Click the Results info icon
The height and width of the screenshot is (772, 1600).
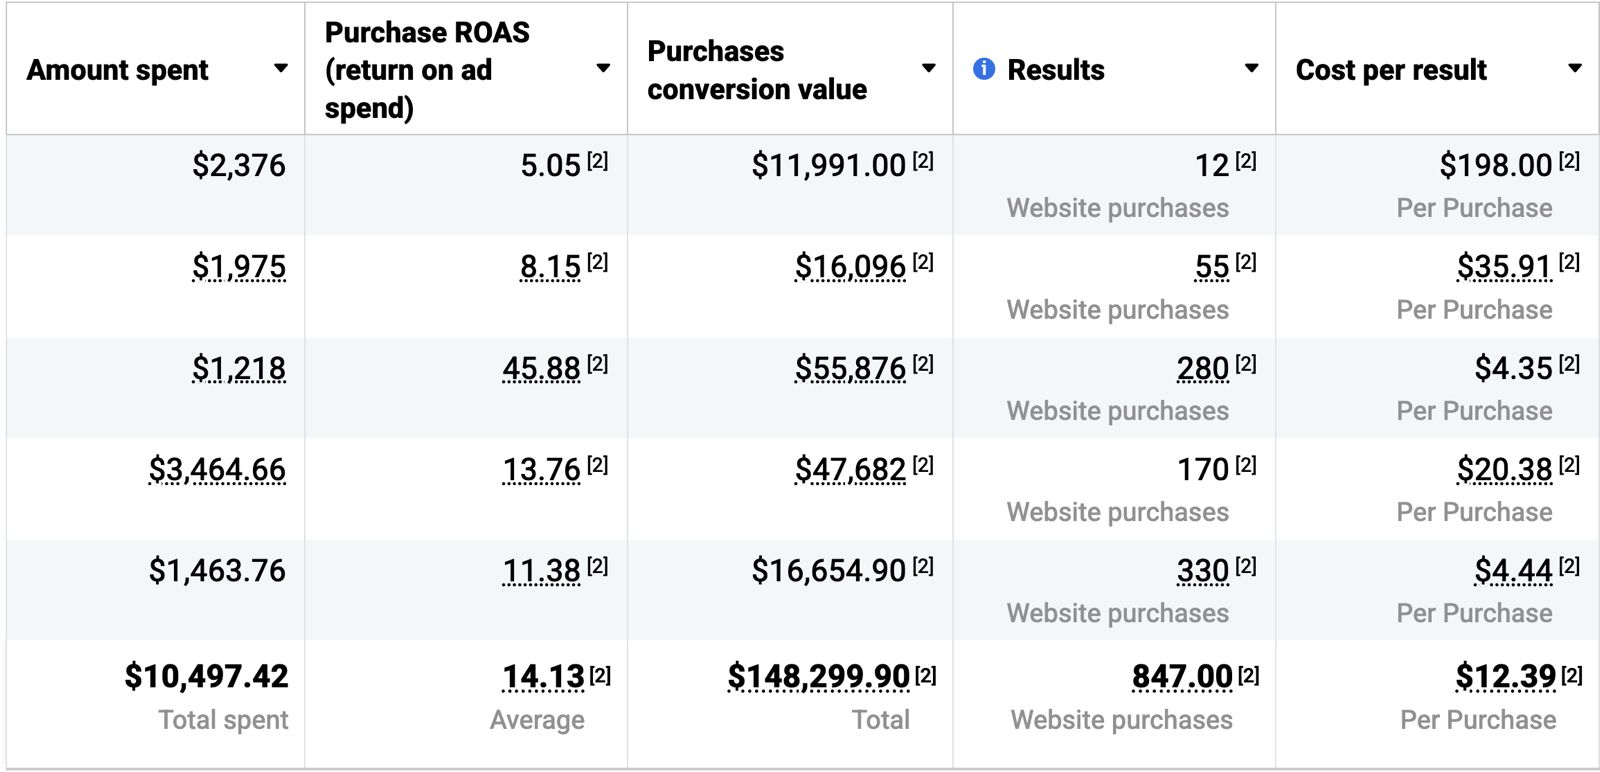(x=984, y=69)
